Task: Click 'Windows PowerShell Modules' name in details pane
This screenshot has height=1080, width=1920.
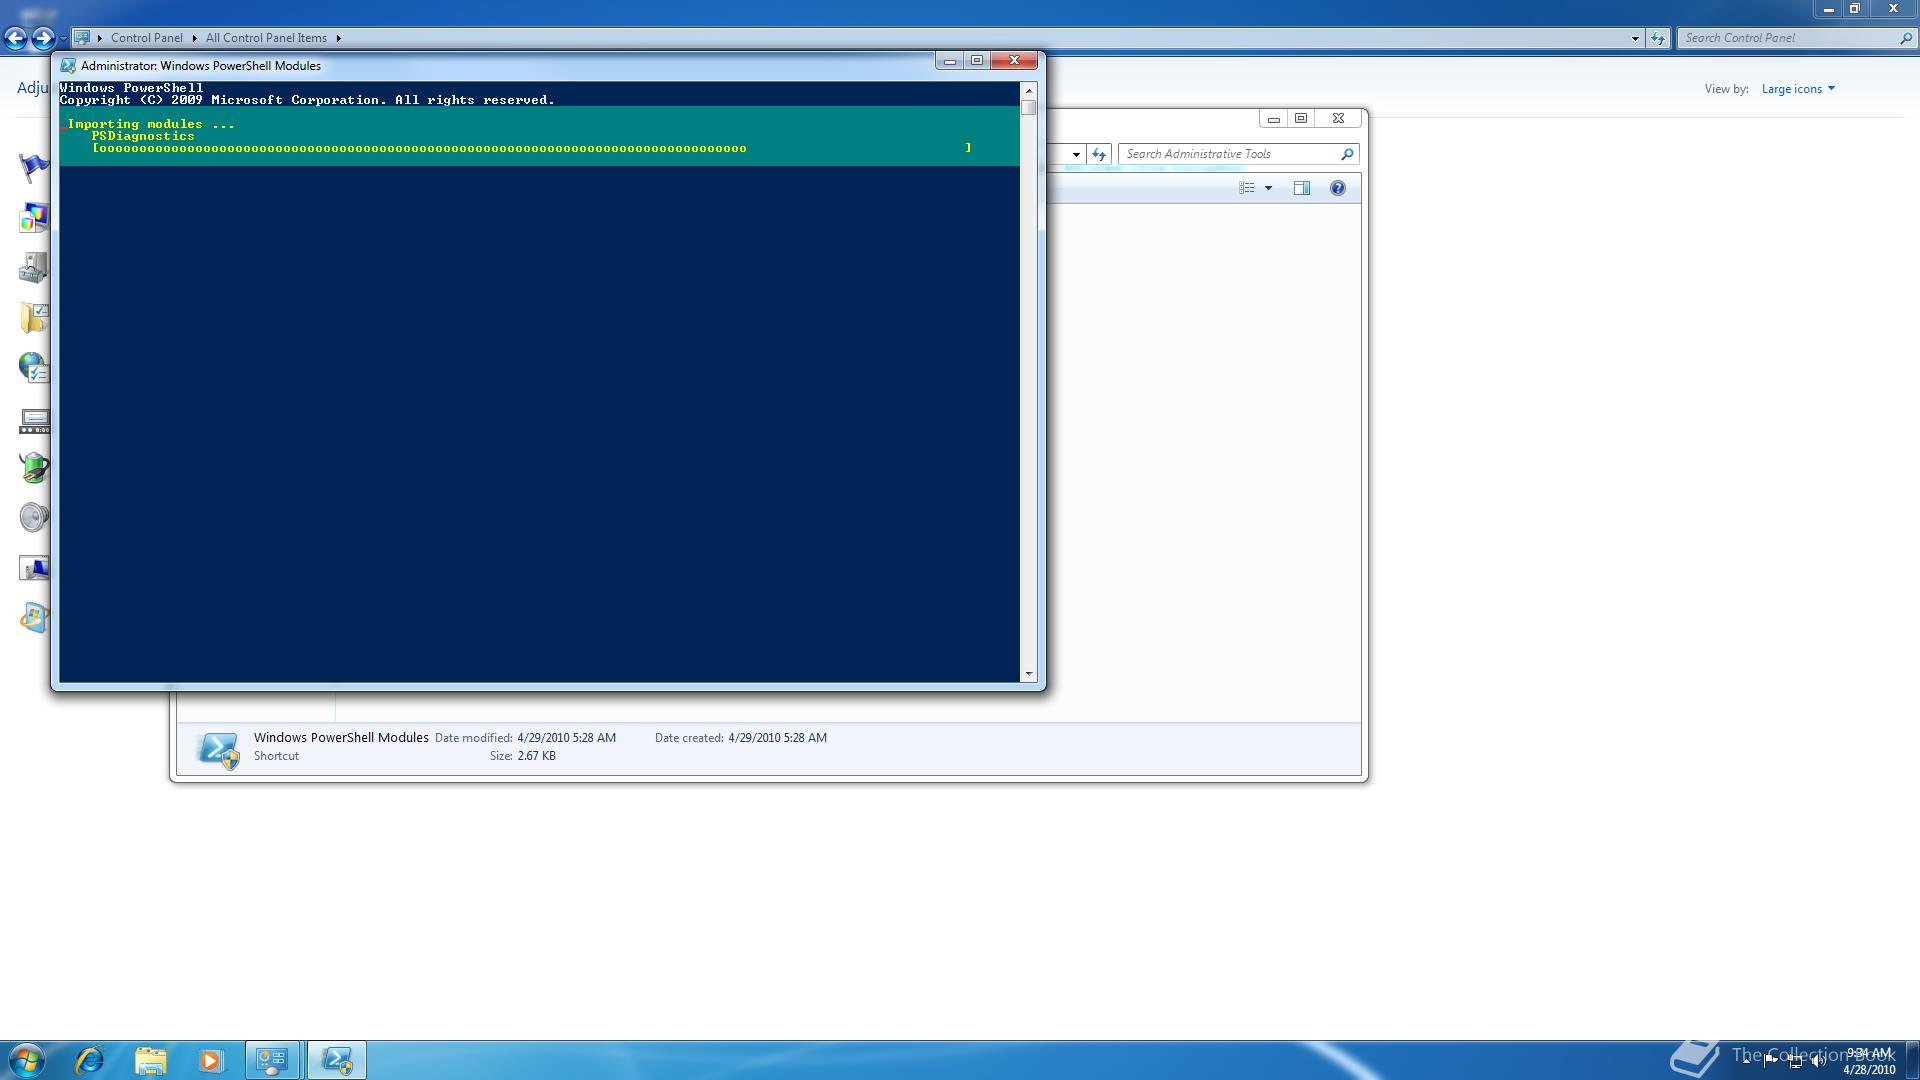Action: (341, 738)
